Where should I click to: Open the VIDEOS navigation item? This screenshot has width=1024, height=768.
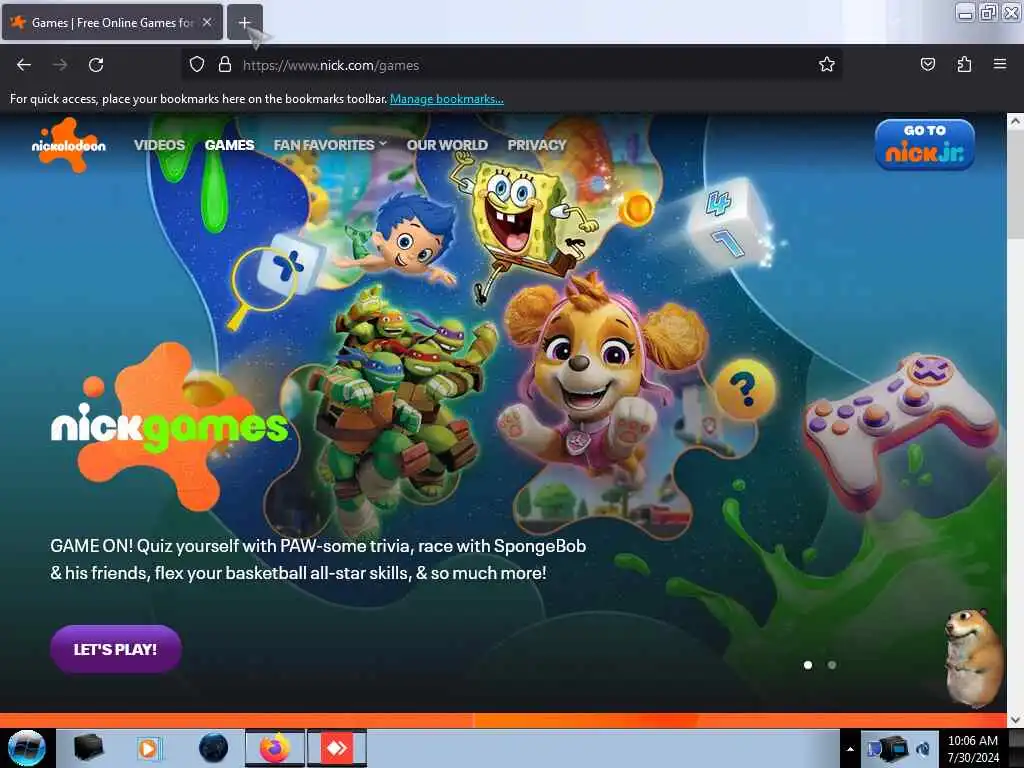[x=159, y=145]
